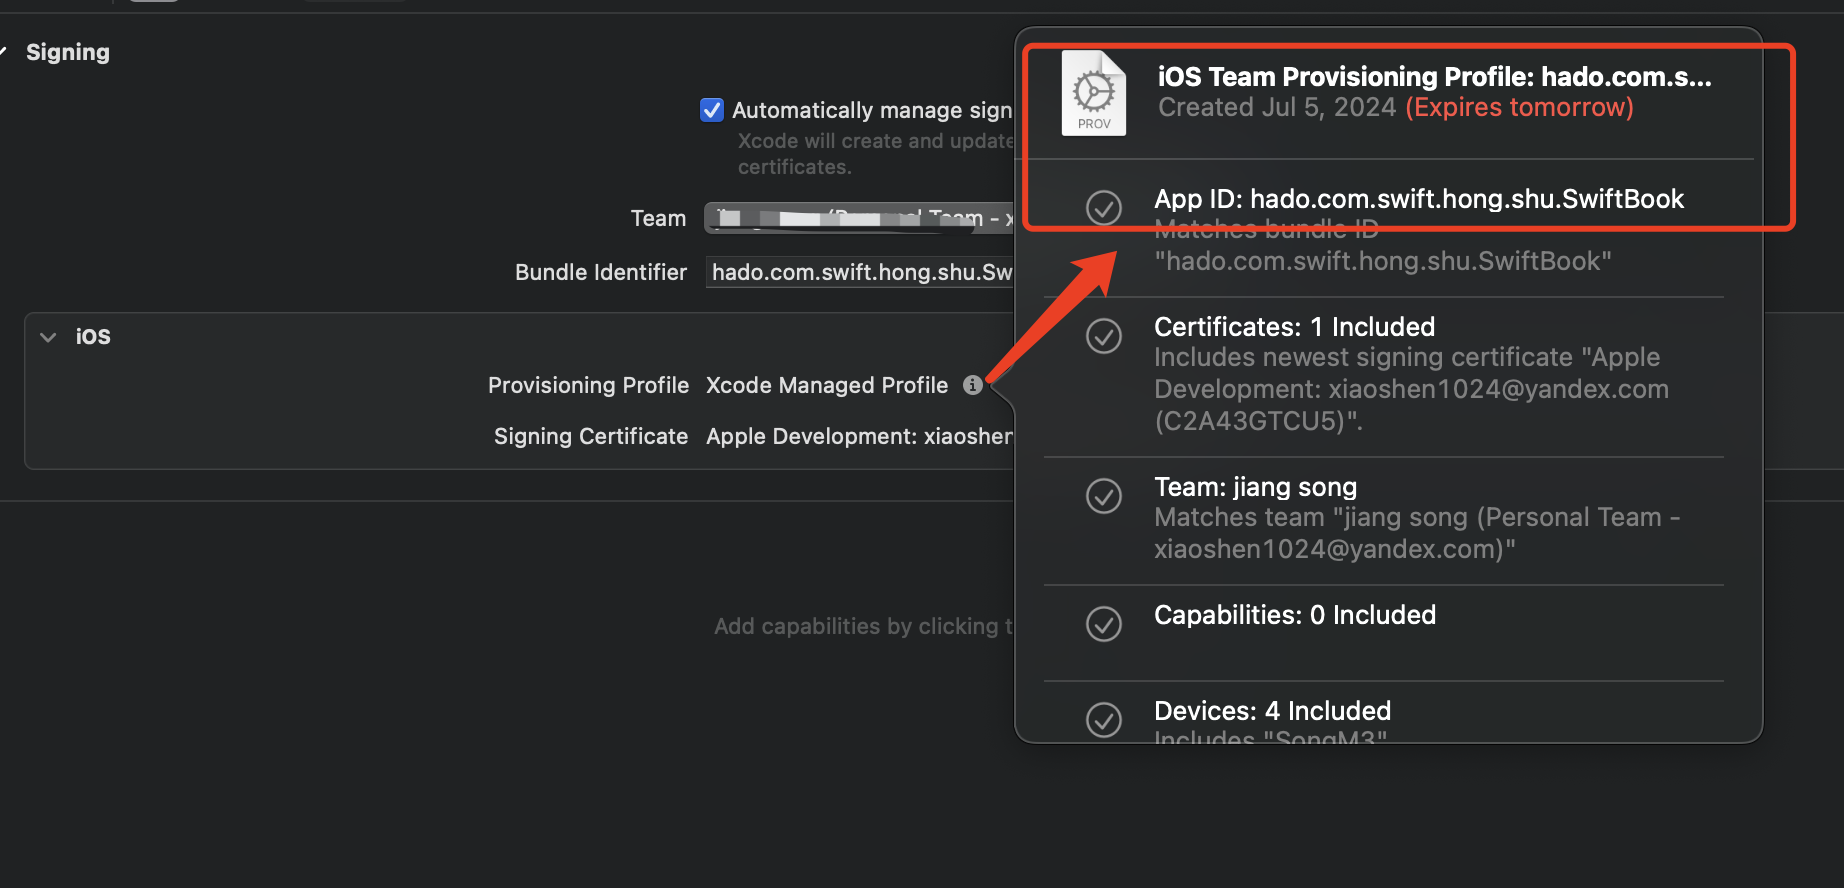This screenshot has height=888, width=1844.
Task: Click 'App ID: hado.com.swift.hong.shu.SwiftBook' row
Action: coord(1419,199)
